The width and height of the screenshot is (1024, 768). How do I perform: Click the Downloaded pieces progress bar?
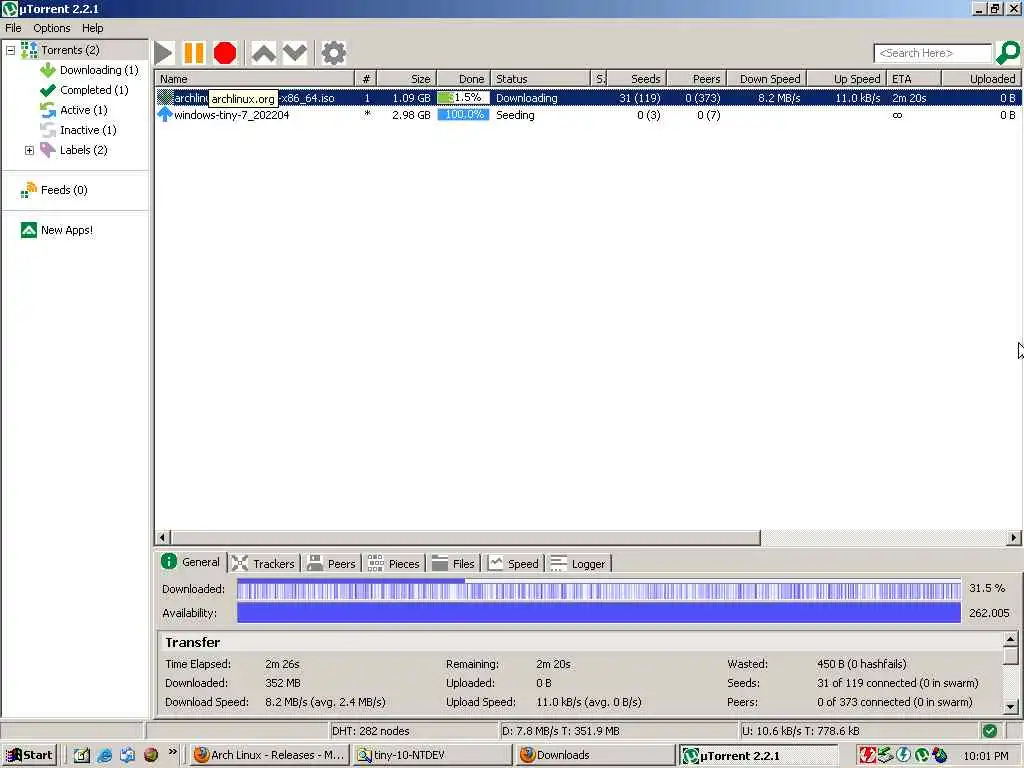[x=599, y=590]
